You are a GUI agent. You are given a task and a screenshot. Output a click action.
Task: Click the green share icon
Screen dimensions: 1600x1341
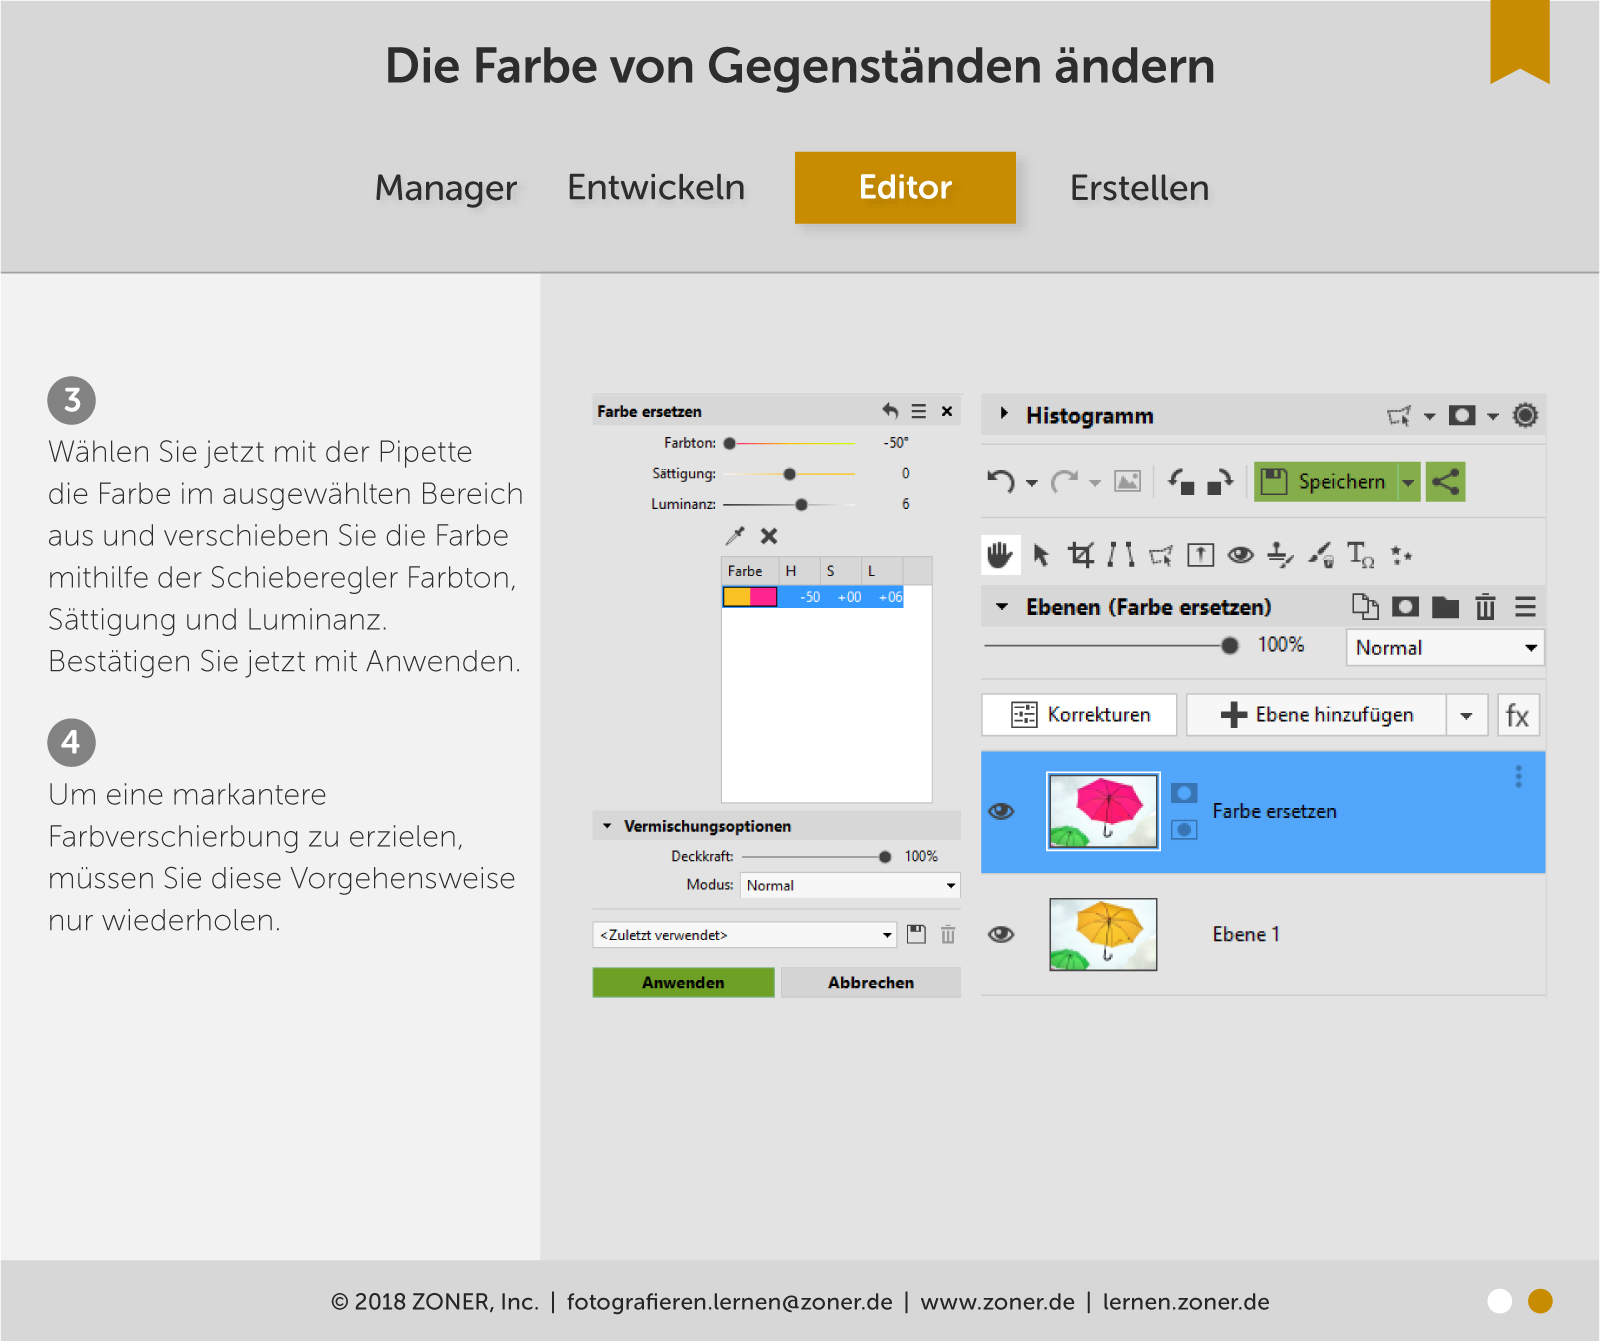tap(1445, 482)
